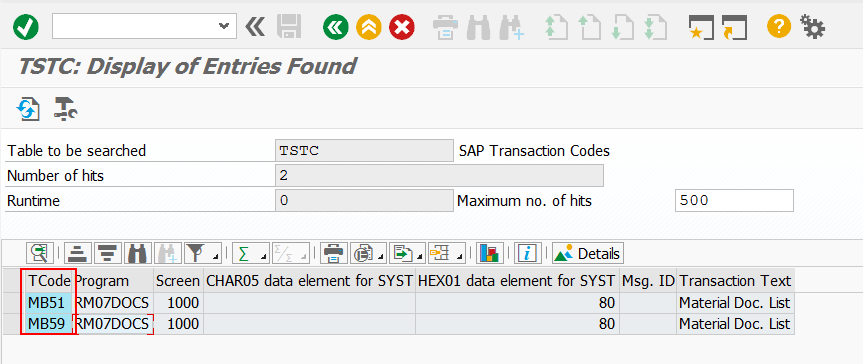Click the Msg. ID column header
The height and width of the screenshot is (364, 863).
(648, 281)
